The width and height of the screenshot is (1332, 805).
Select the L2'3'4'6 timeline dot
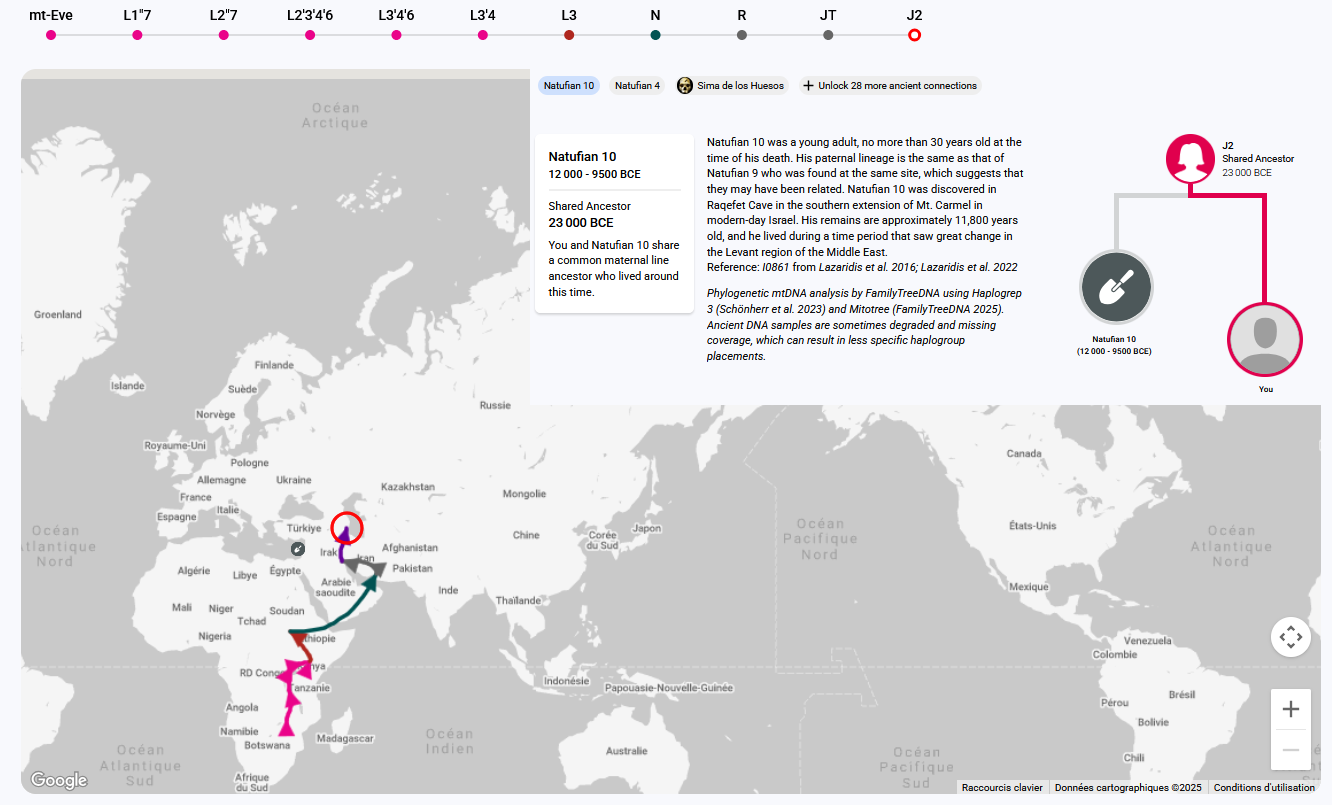(x=310, y=35)
